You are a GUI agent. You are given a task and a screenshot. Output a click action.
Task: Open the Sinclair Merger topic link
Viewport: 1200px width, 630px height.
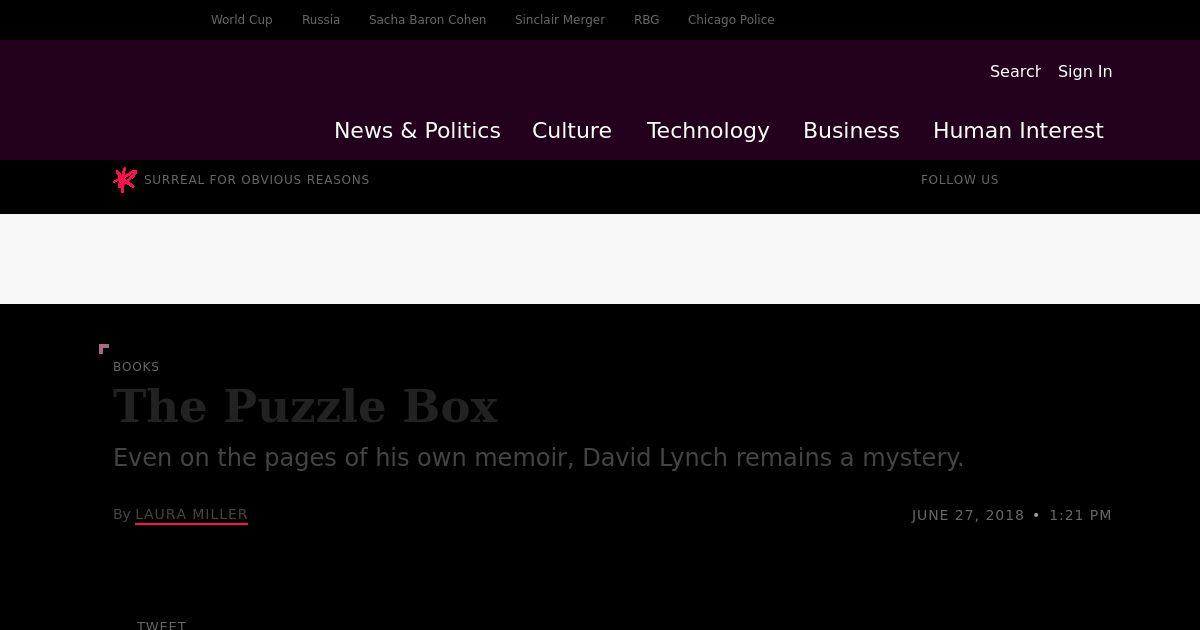[x=560, y=20]
